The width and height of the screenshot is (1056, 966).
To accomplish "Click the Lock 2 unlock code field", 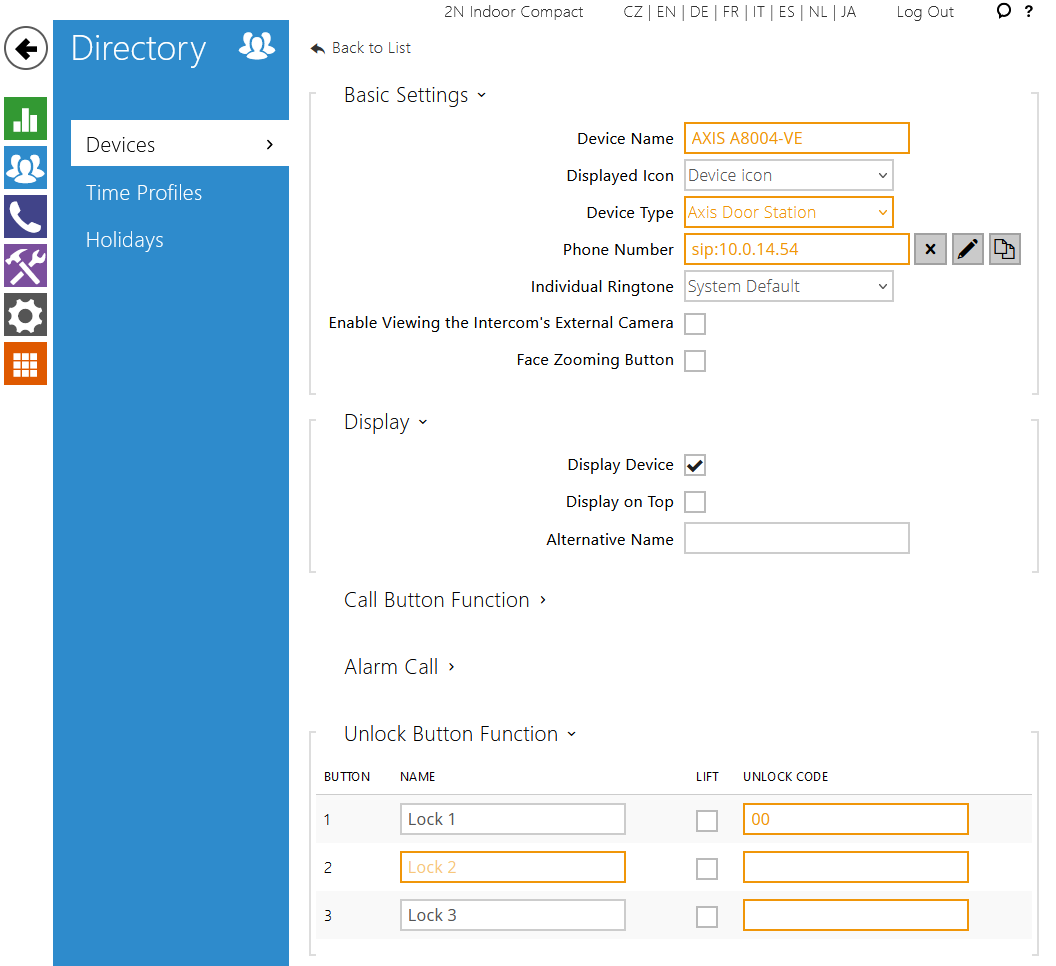I will pos(856,867).
